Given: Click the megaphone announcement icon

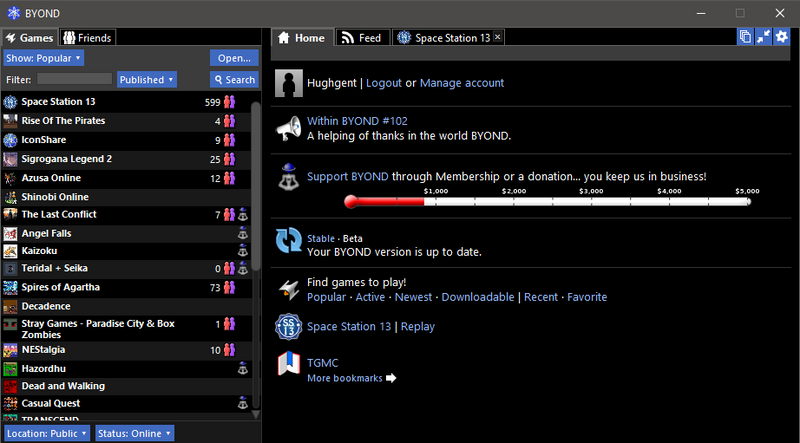Looking at the screenshot, I should pyautogui.click(x=289, y=129).
